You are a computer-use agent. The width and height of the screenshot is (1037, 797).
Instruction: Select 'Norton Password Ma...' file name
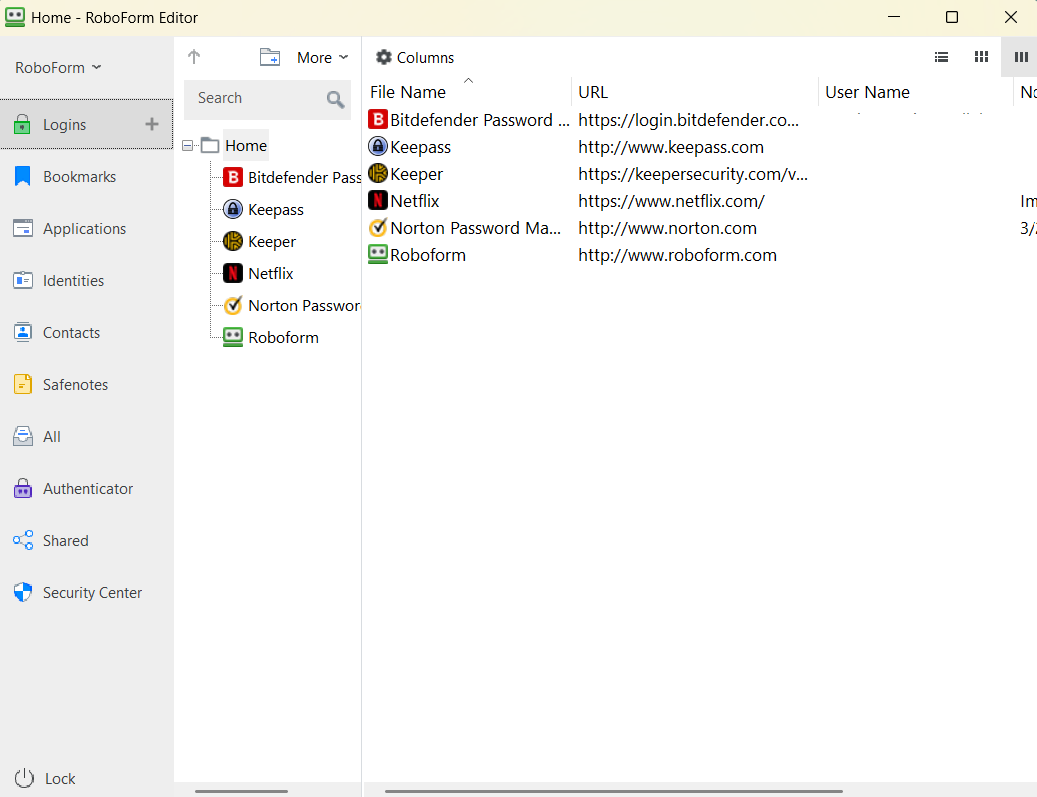(476, 228)
